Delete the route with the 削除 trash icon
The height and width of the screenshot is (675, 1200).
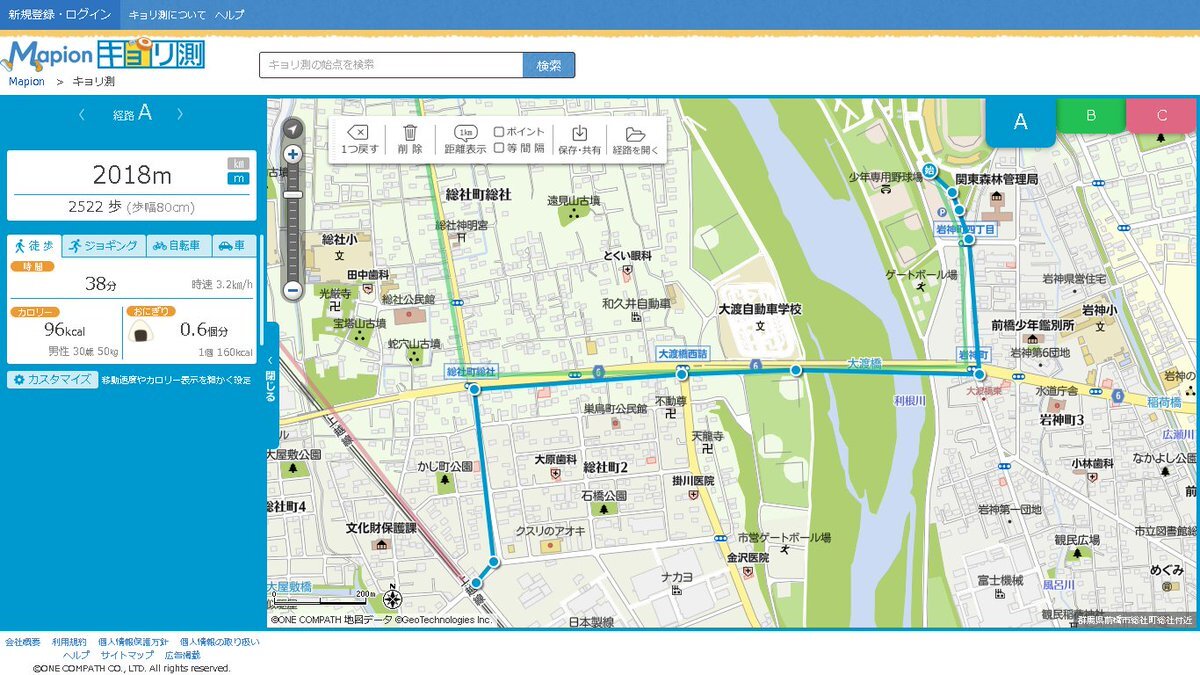(410, 139)
